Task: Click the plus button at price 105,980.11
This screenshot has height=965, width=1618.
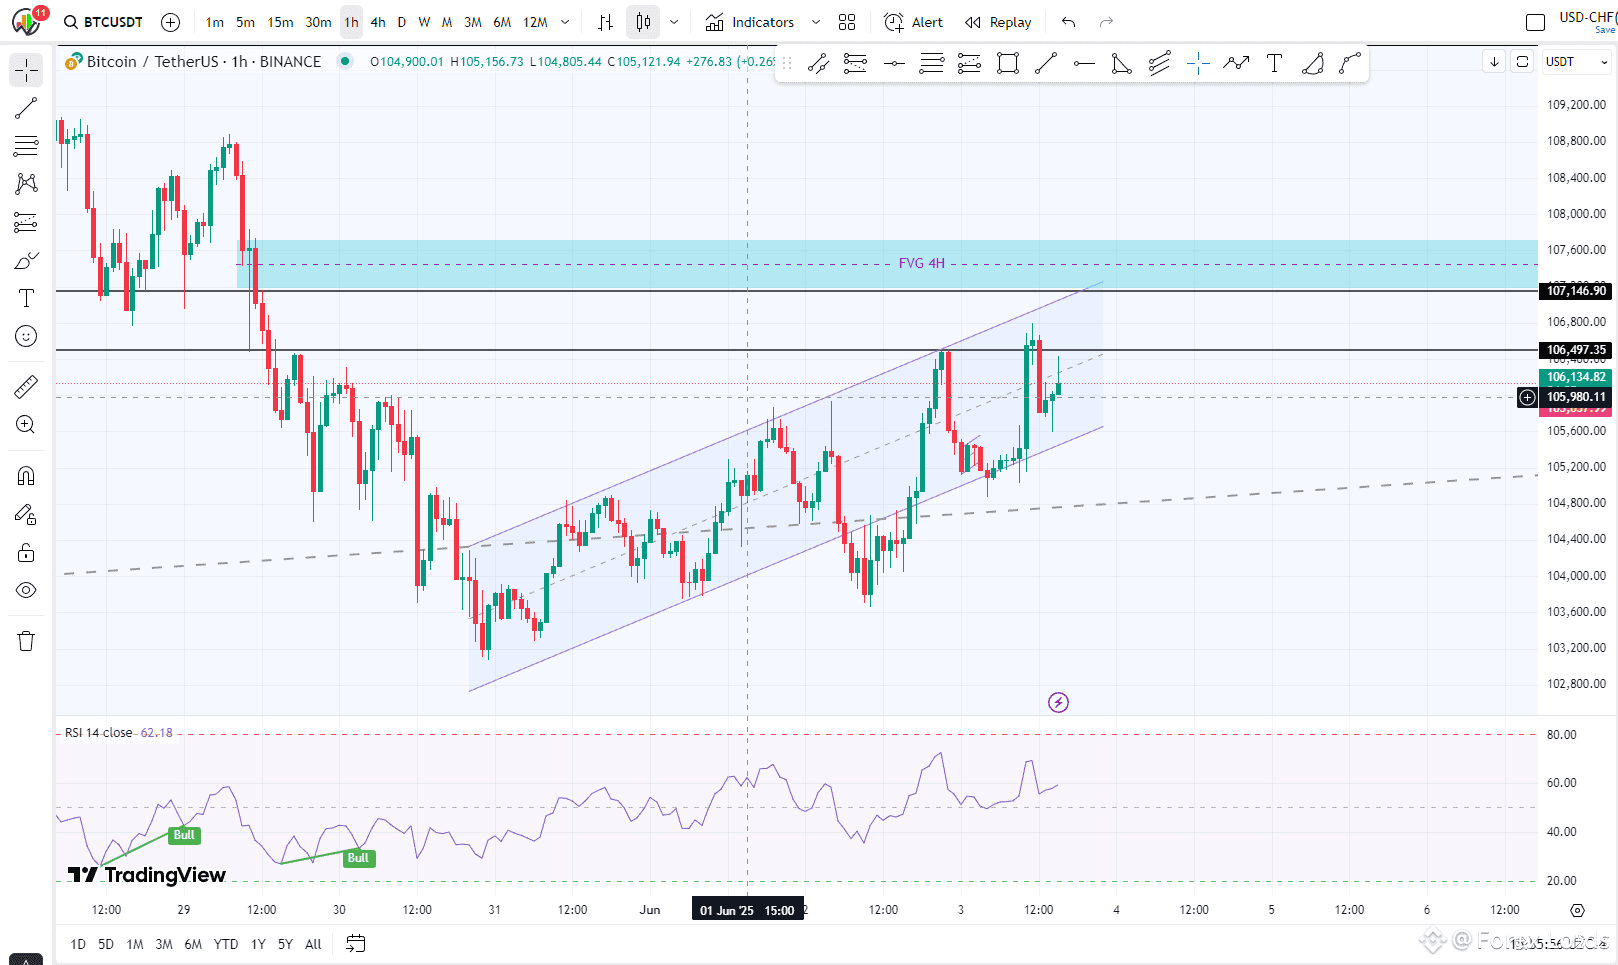Action: [1527, 397]
